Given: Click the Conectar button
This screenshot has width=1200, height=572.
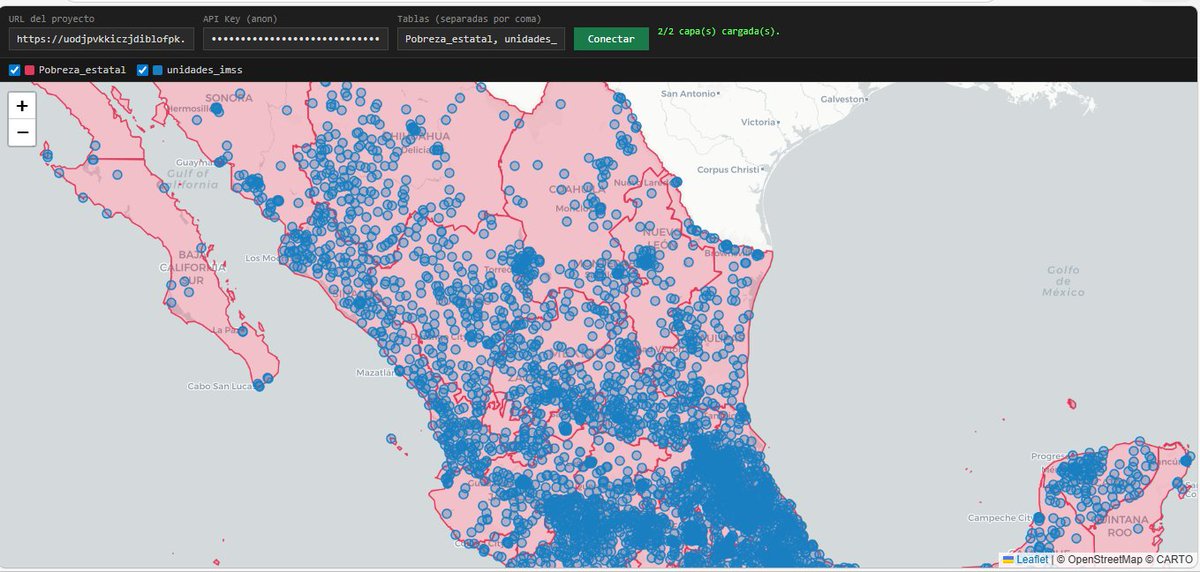Looking at the screenshot, I should (x=611, y=38).
